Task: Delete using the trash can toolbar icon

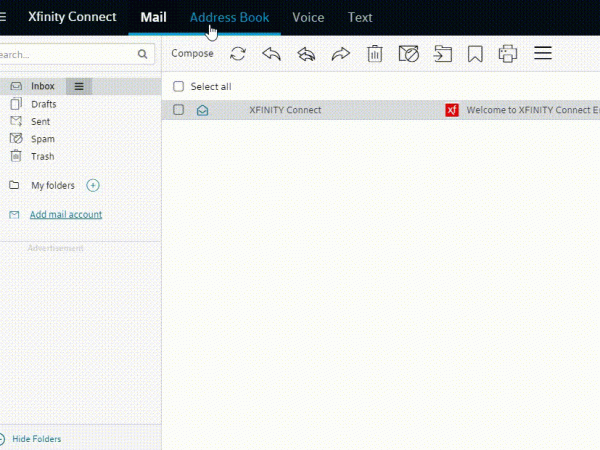Action: 374,54
